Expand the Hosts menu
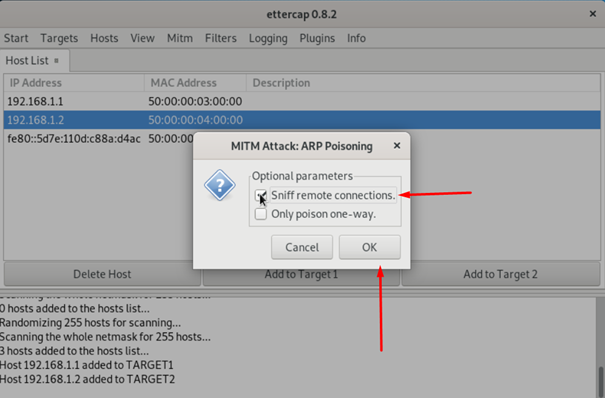605x398 pixels. point(104,38)
